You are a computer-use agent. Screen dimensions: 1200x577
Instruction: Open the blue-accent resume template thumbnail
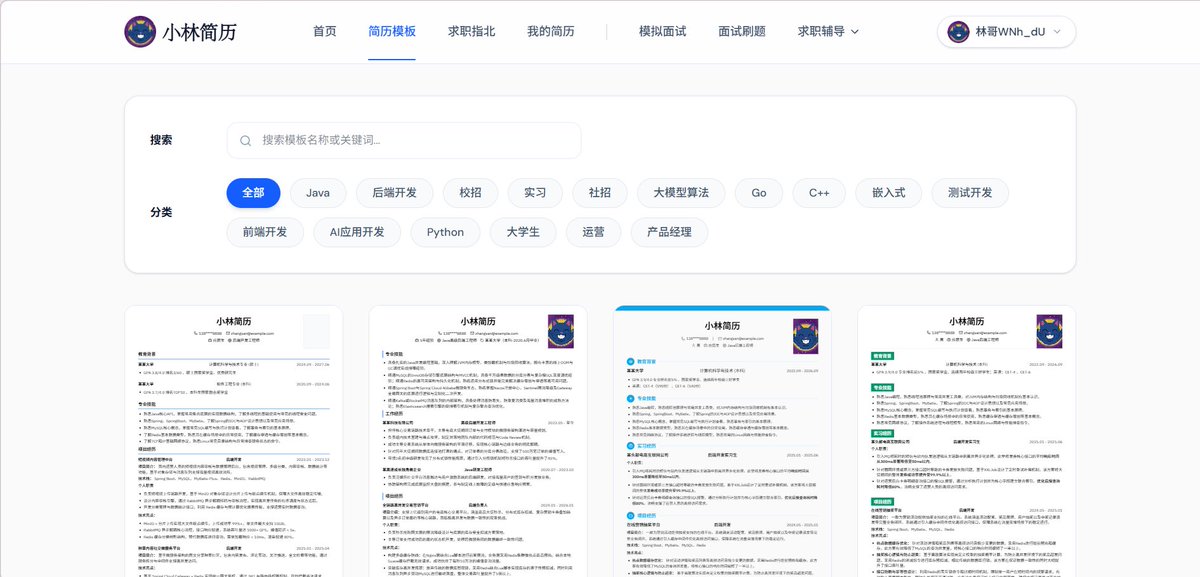[722, 441]
